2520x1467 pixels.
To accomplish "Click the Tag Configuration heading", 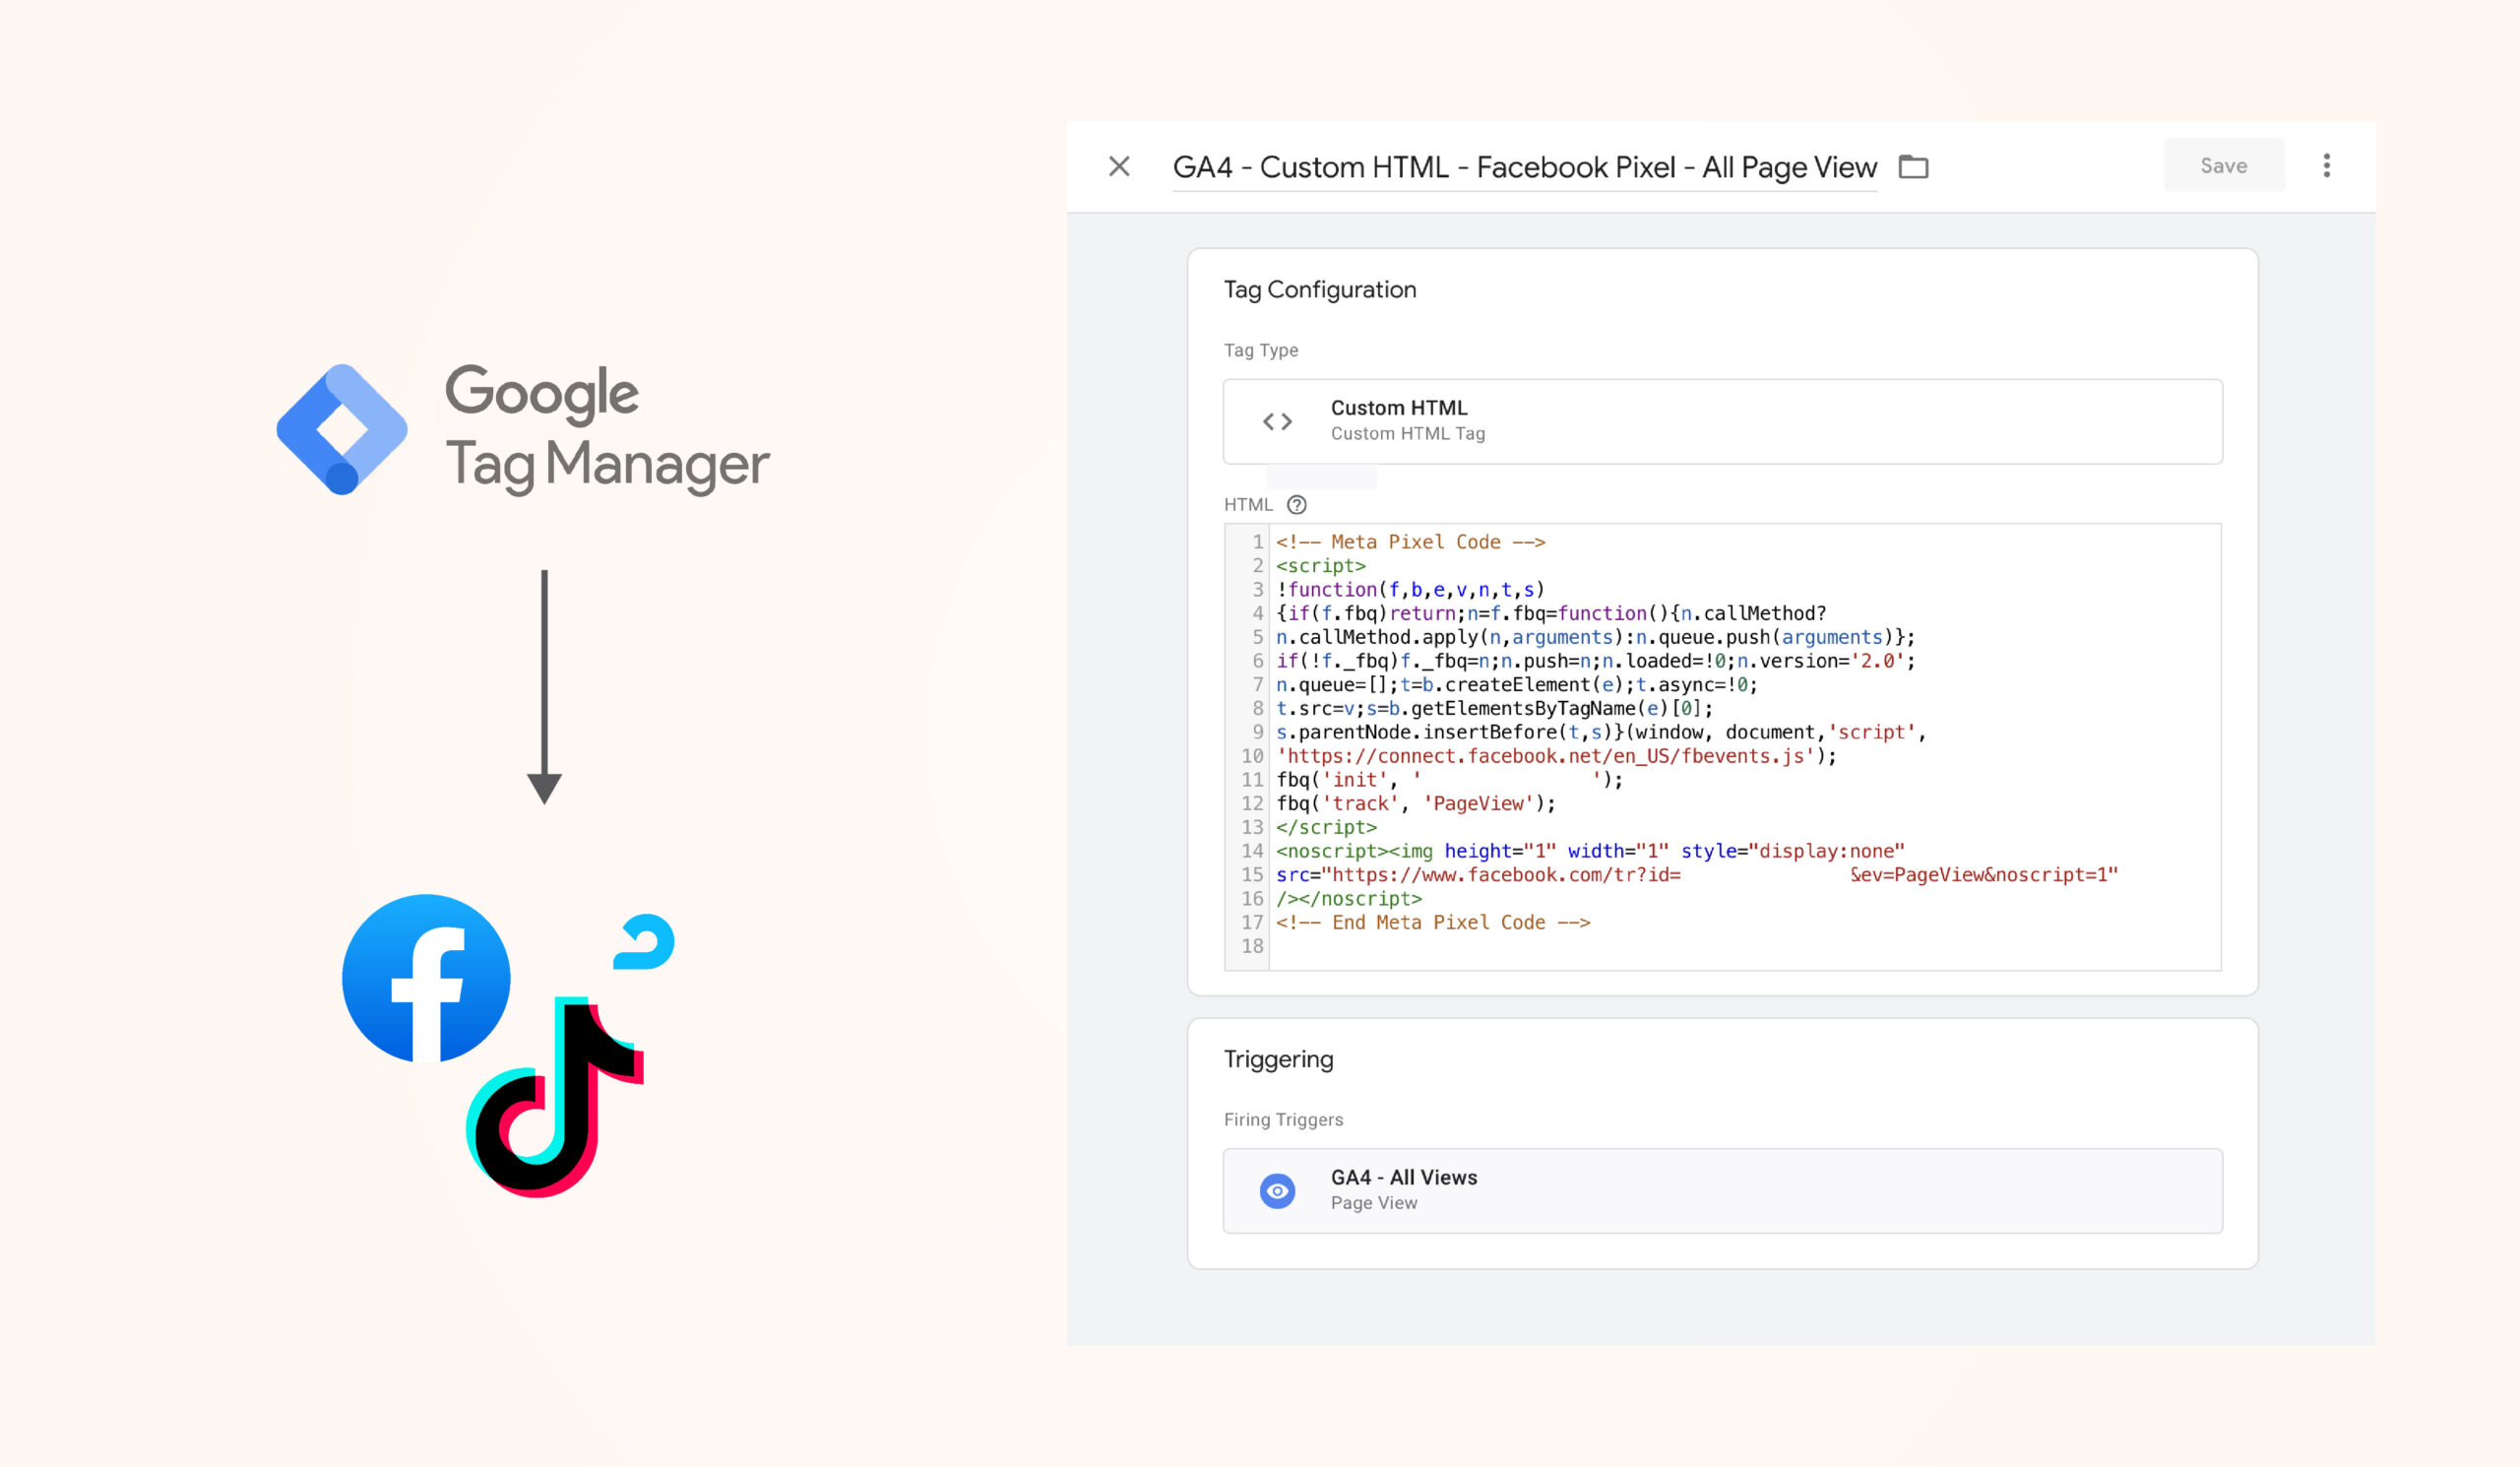I will click(1319, 290).
